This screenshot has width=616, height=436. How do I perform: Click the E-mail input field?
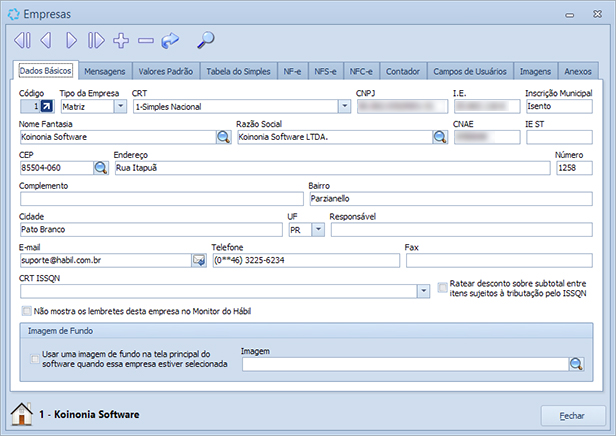(x=105, y=260)
